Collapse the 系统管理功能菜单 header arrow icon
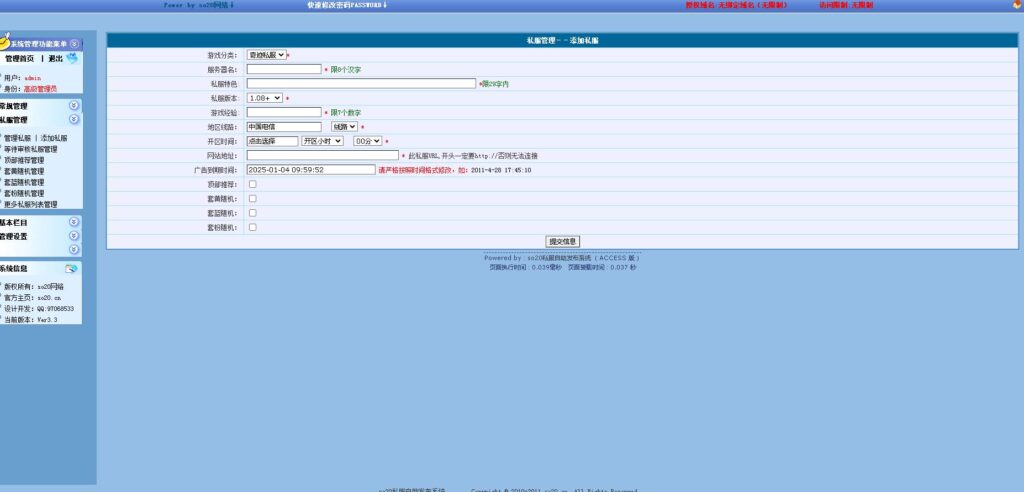Image resolution: width=1024 pixels, height=492 pixels. [75, 44]
